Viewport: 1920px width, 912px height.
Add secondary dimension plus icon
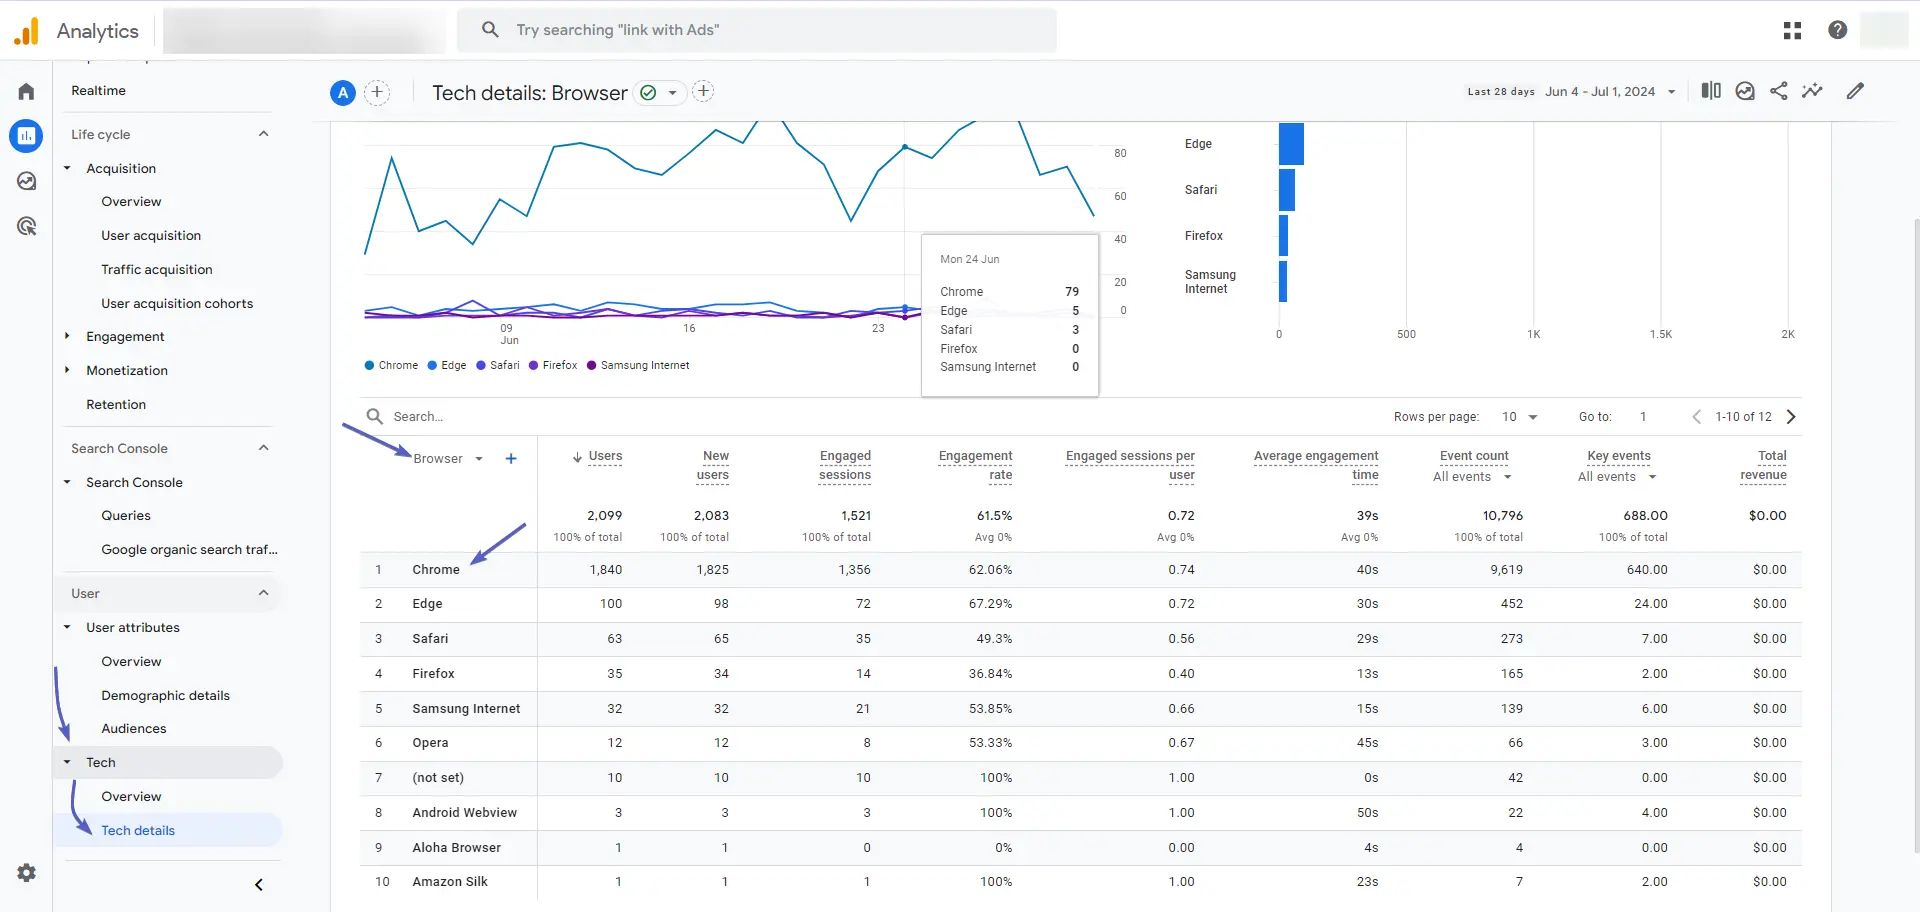(511, 458)
